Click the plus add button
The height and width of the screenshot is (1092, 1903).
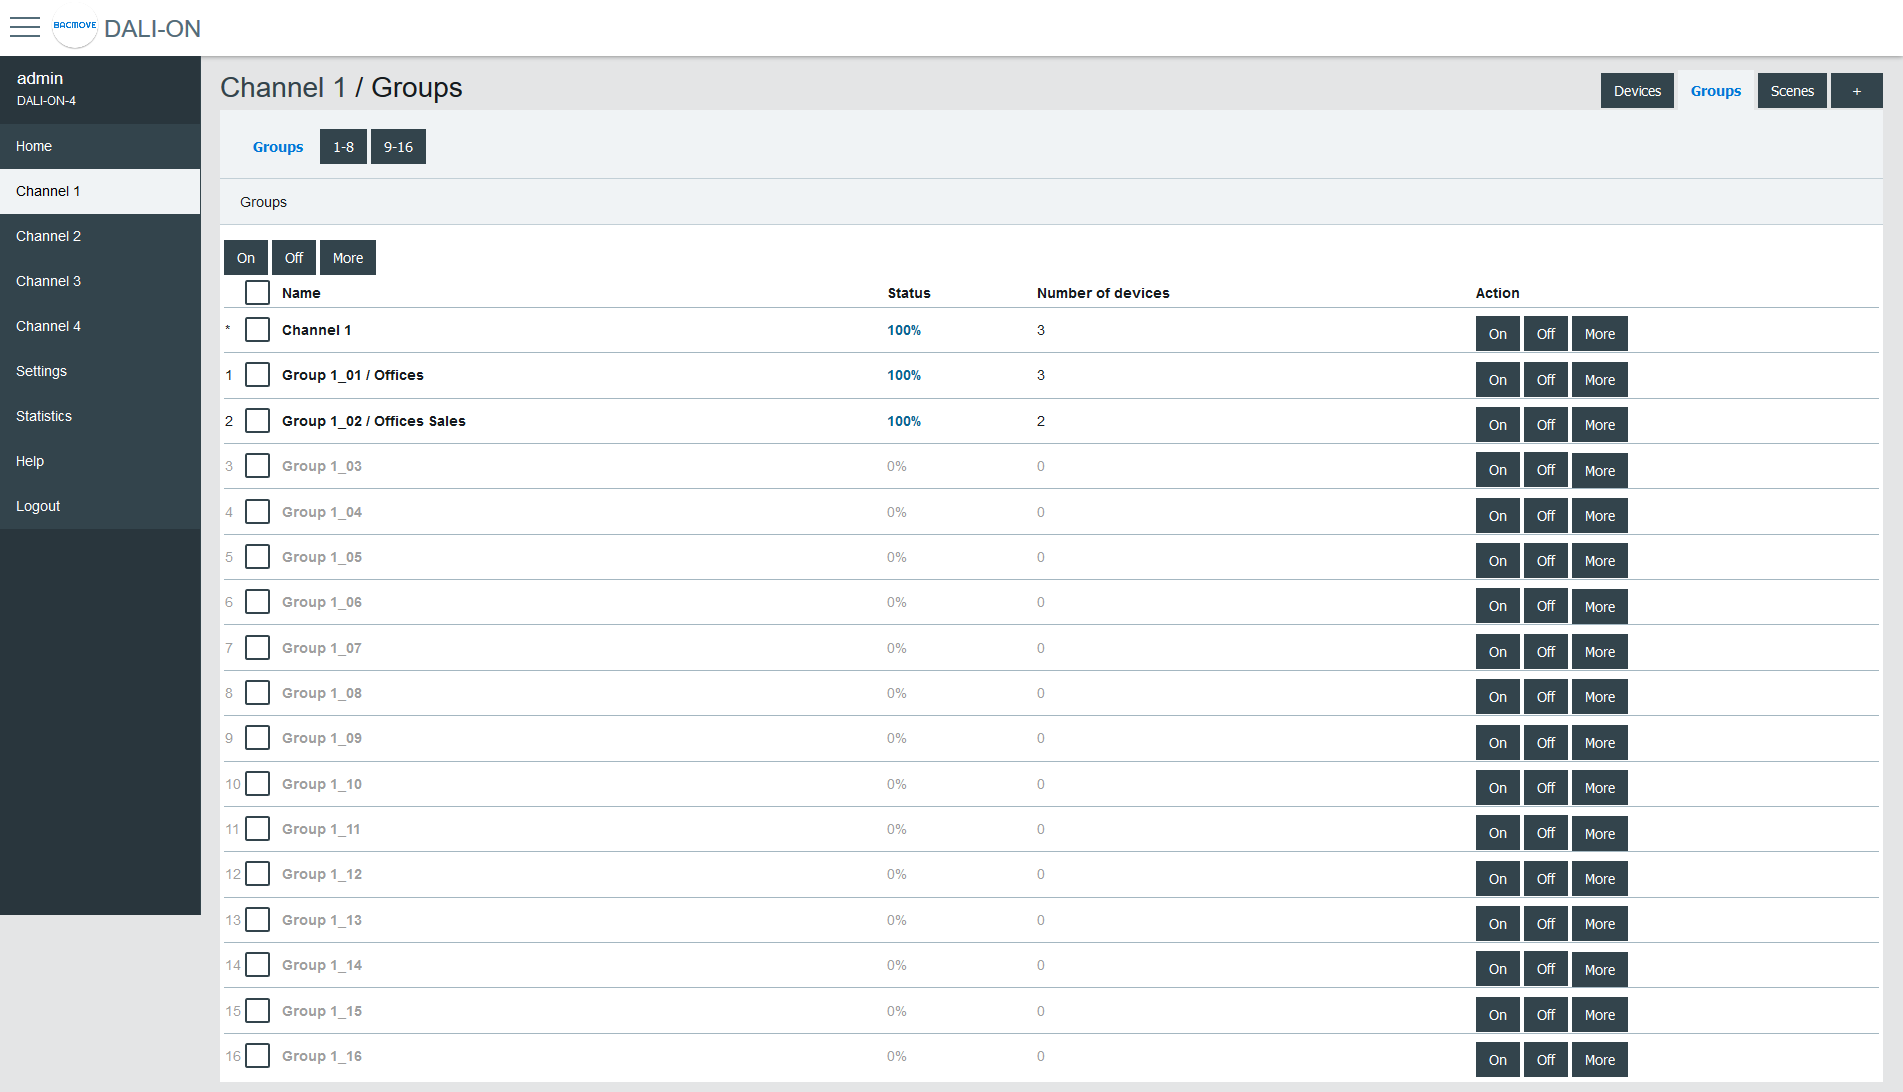1856,91
